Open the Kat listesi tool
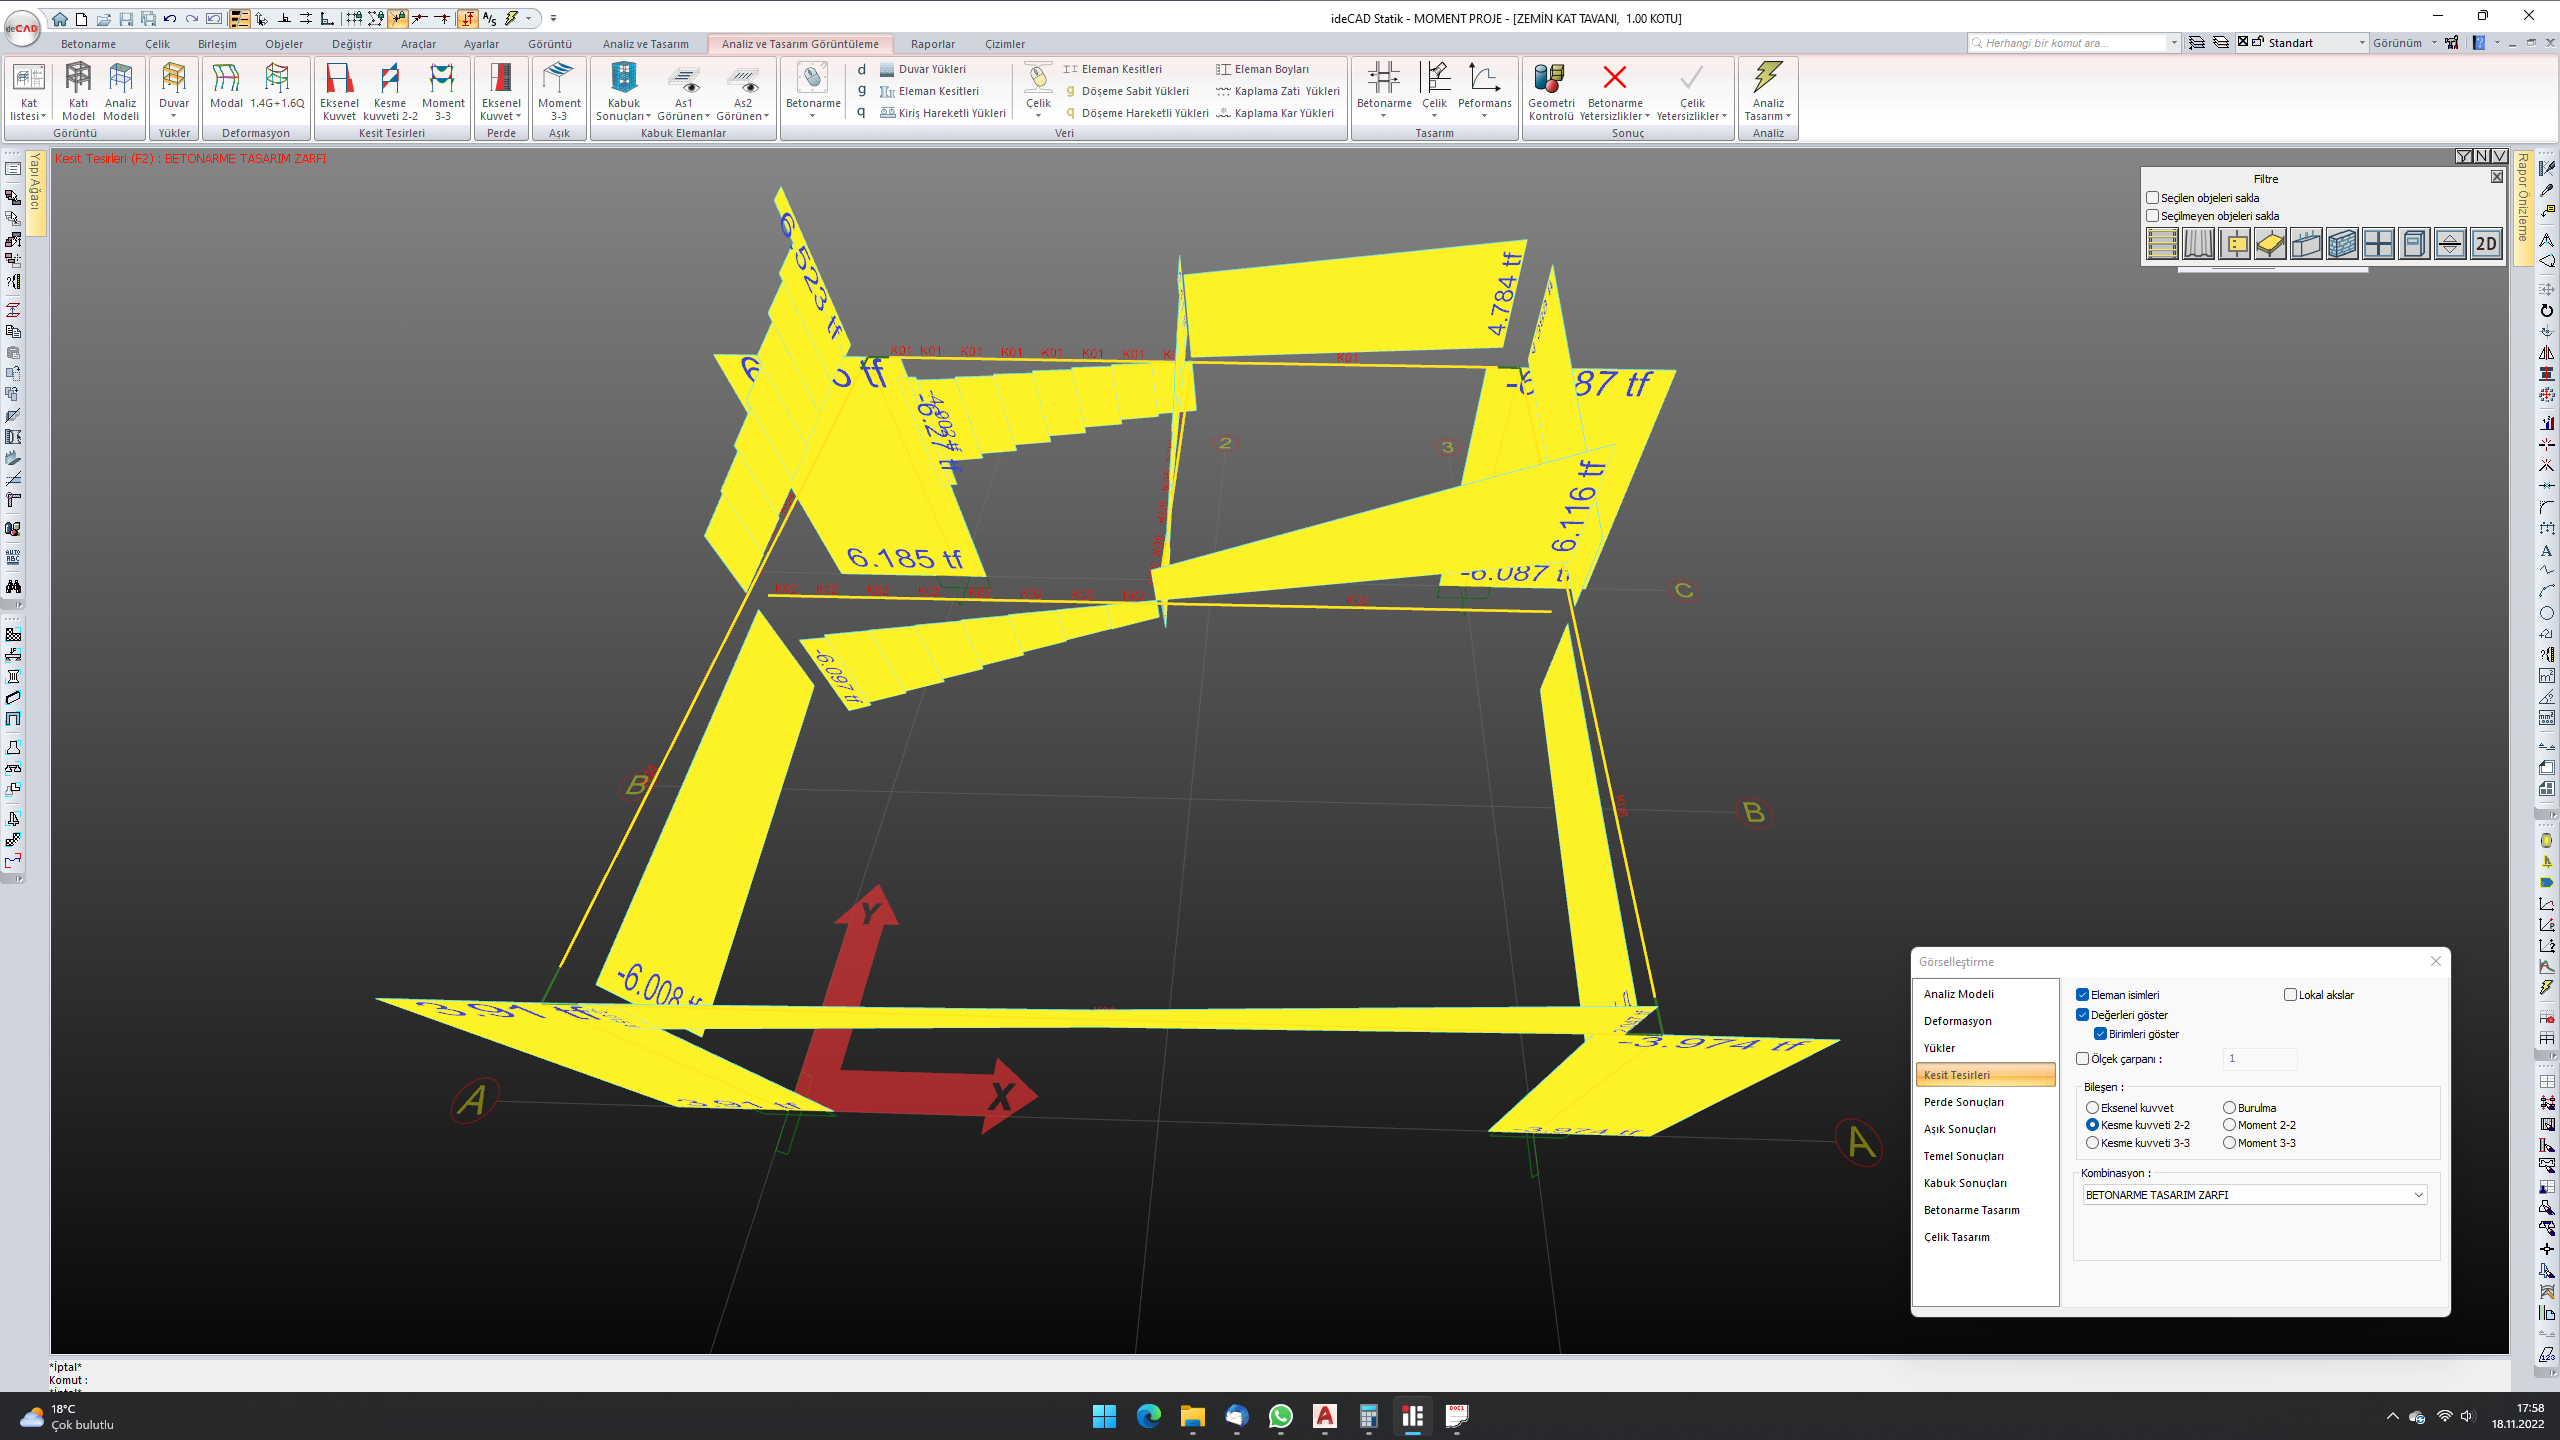 (29, 91)
